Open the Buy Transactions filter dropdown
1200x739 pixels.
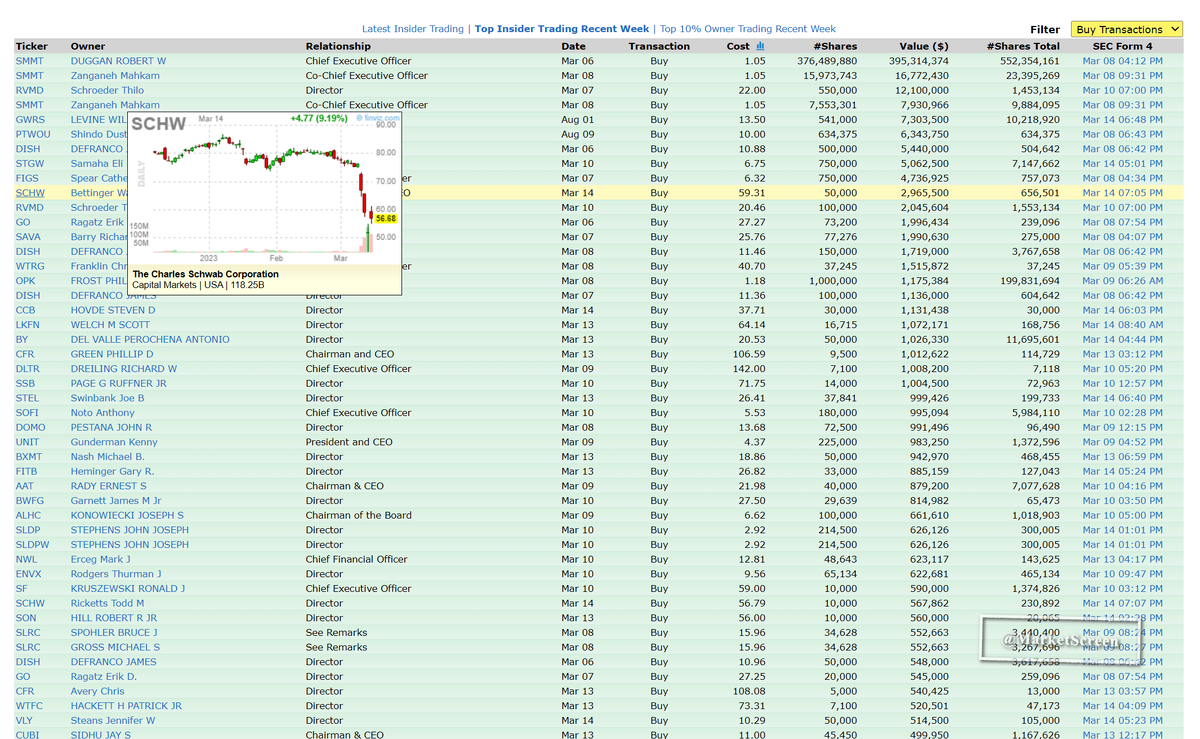(1126, 29)
